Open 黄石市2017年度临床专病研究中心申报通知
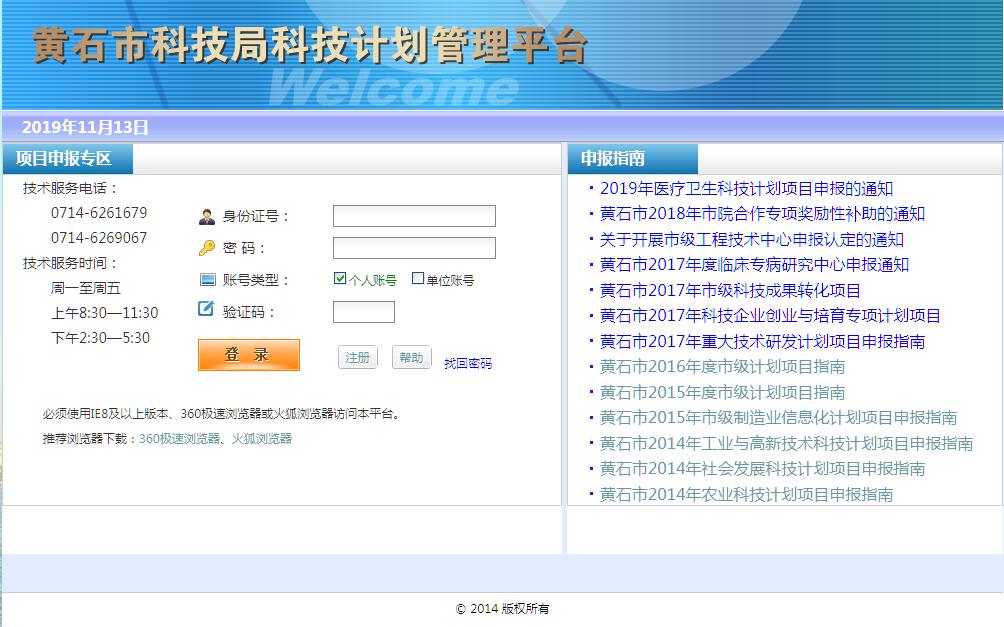 pos(754,265)
